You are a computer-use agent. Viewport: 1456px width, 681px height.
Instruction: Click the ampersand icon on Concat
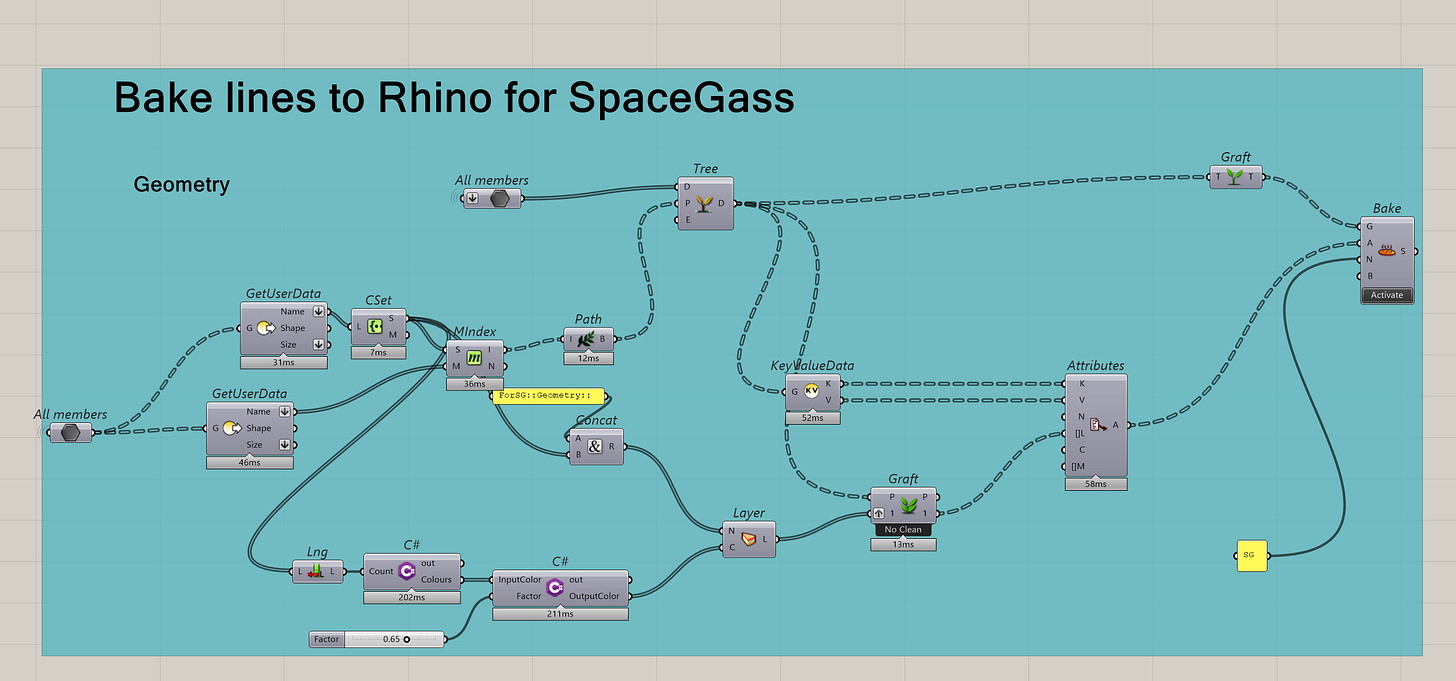[x=595, y=446]
